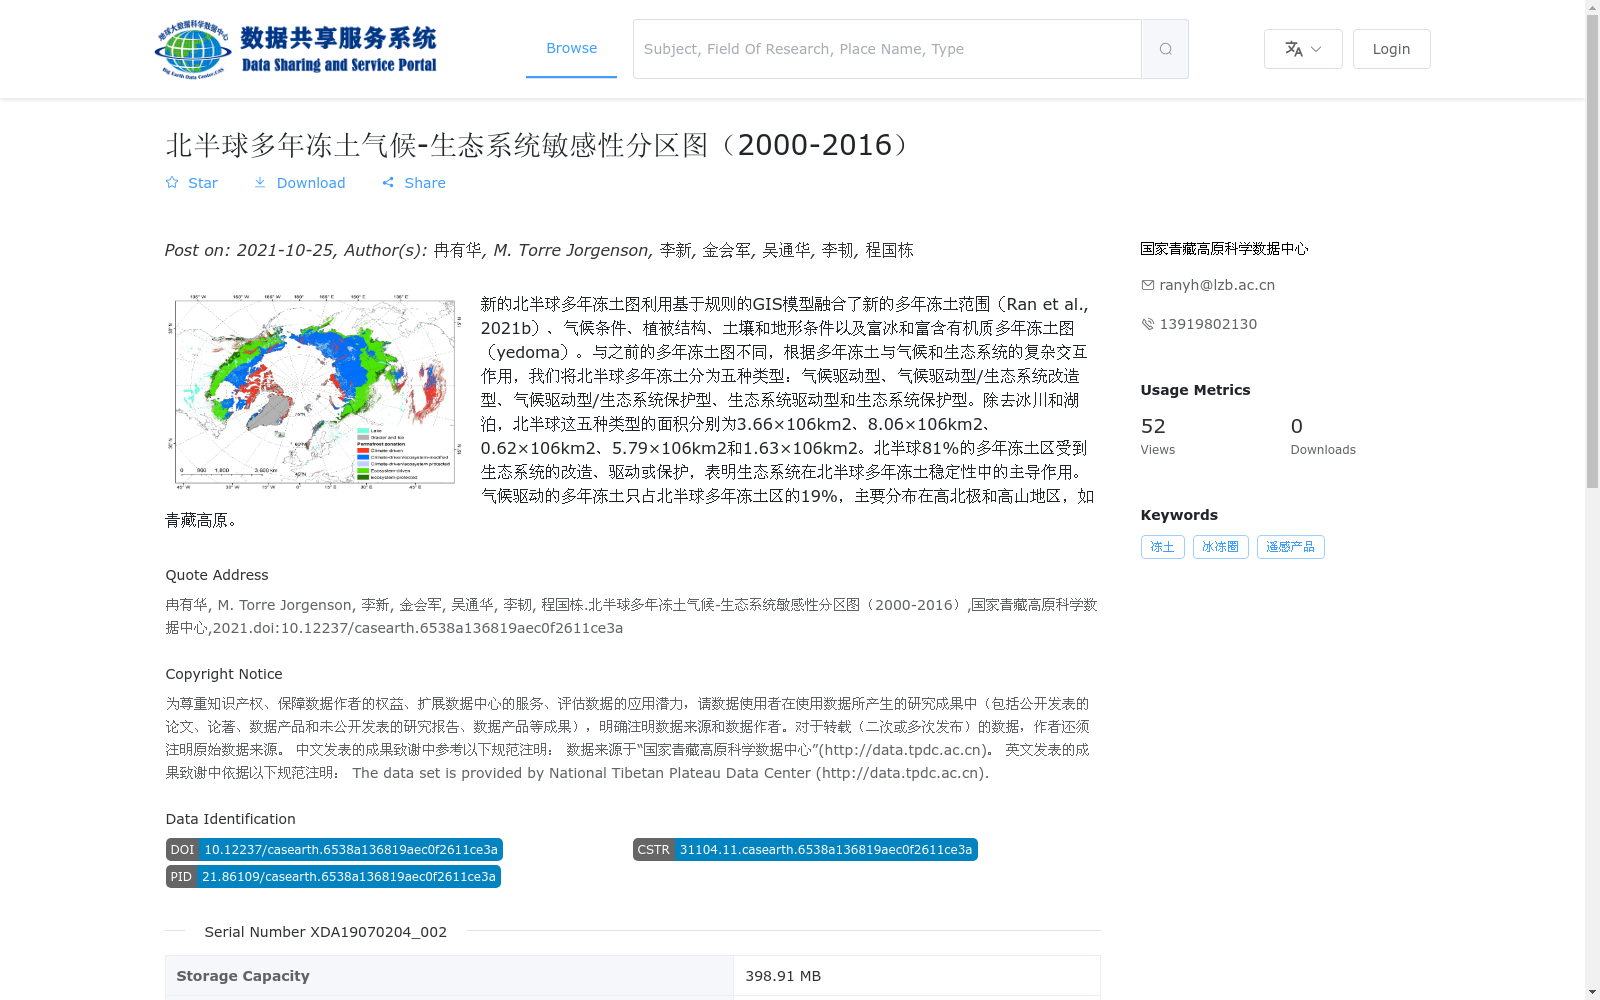Click the DOI identifier badge
The image size is (1600, 1000).
coord(334,850)
